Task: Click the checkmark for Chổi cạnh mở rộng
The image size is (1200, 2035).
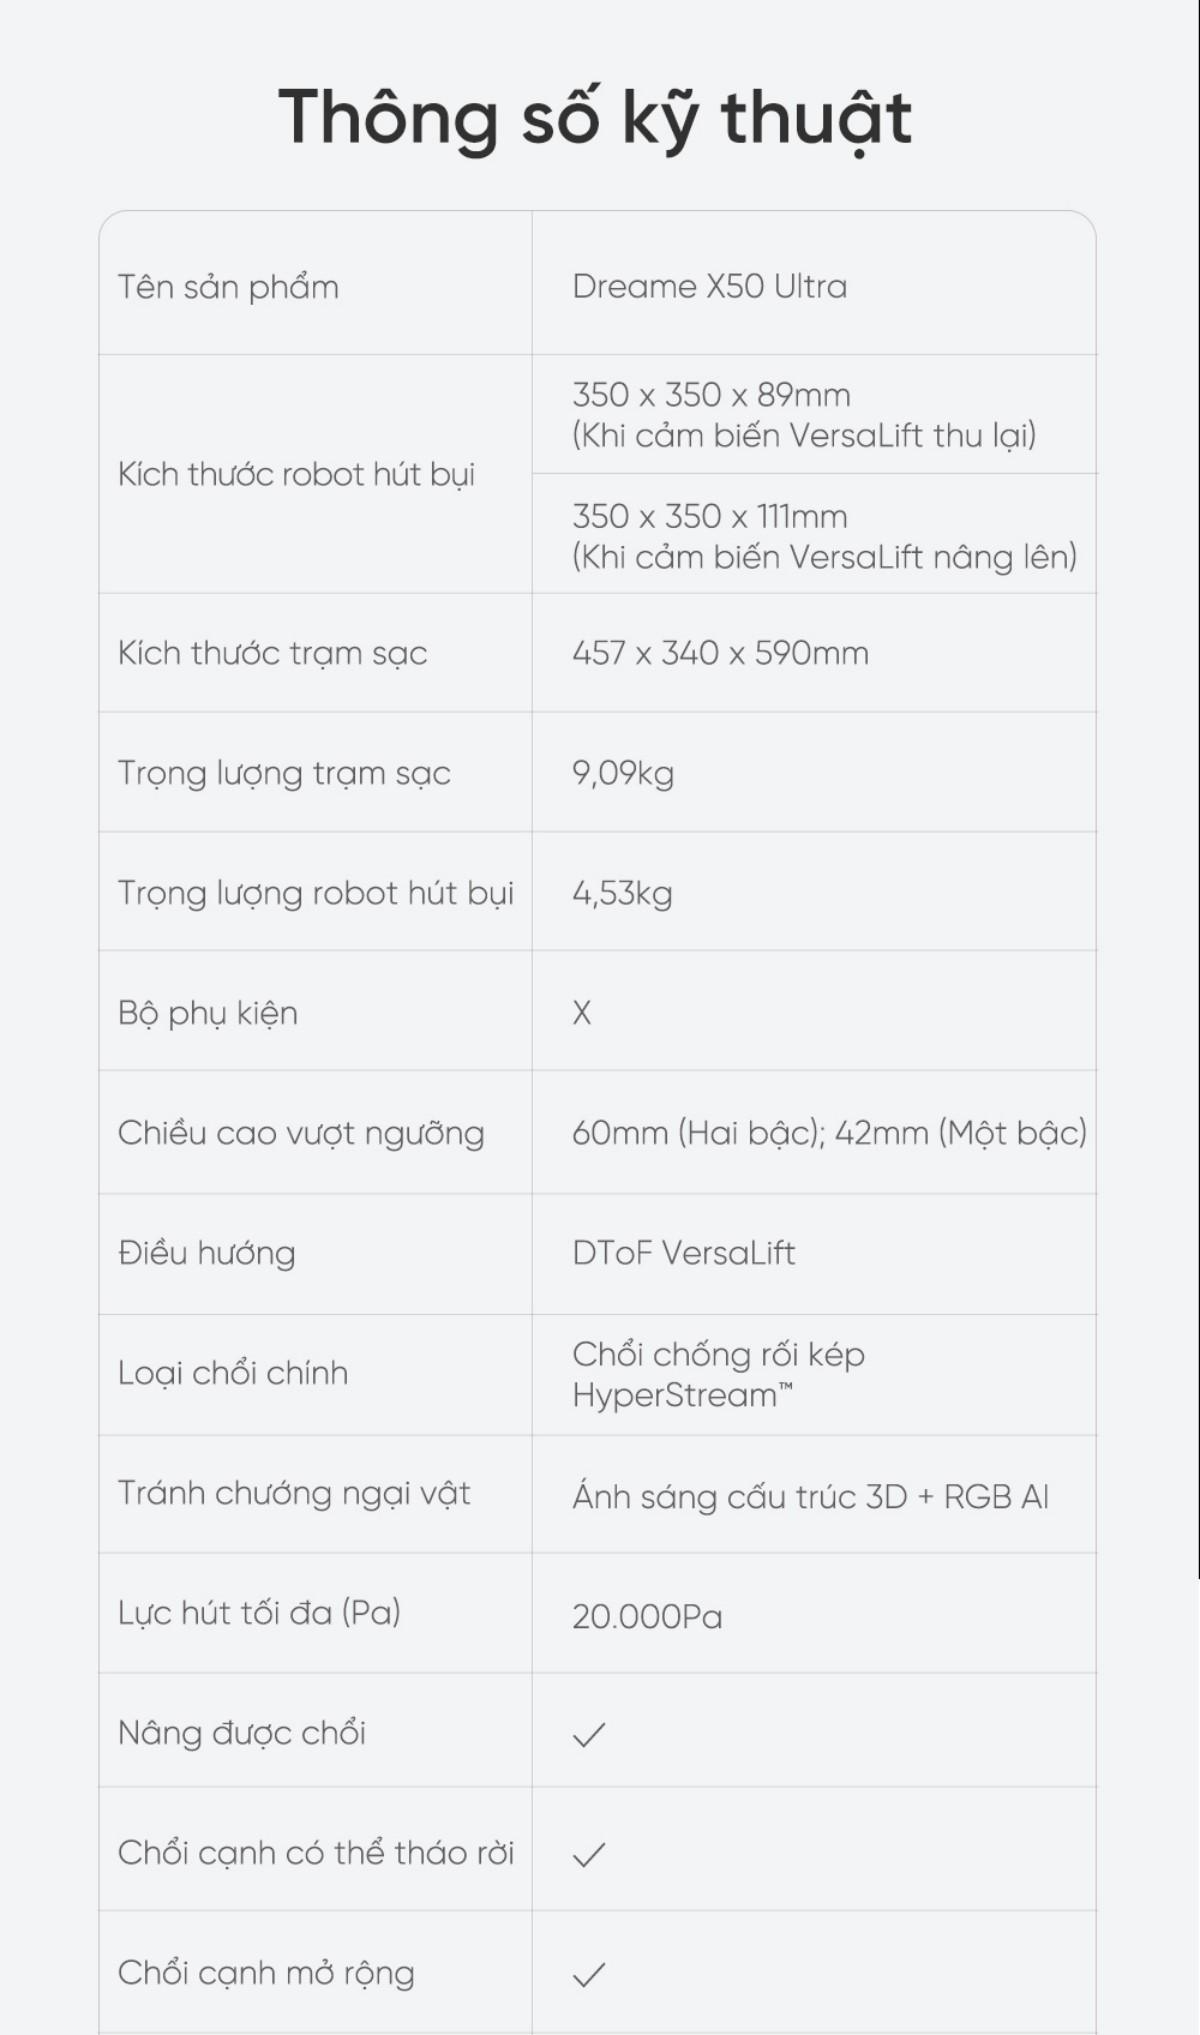Action: click(x=589, y=1974)
